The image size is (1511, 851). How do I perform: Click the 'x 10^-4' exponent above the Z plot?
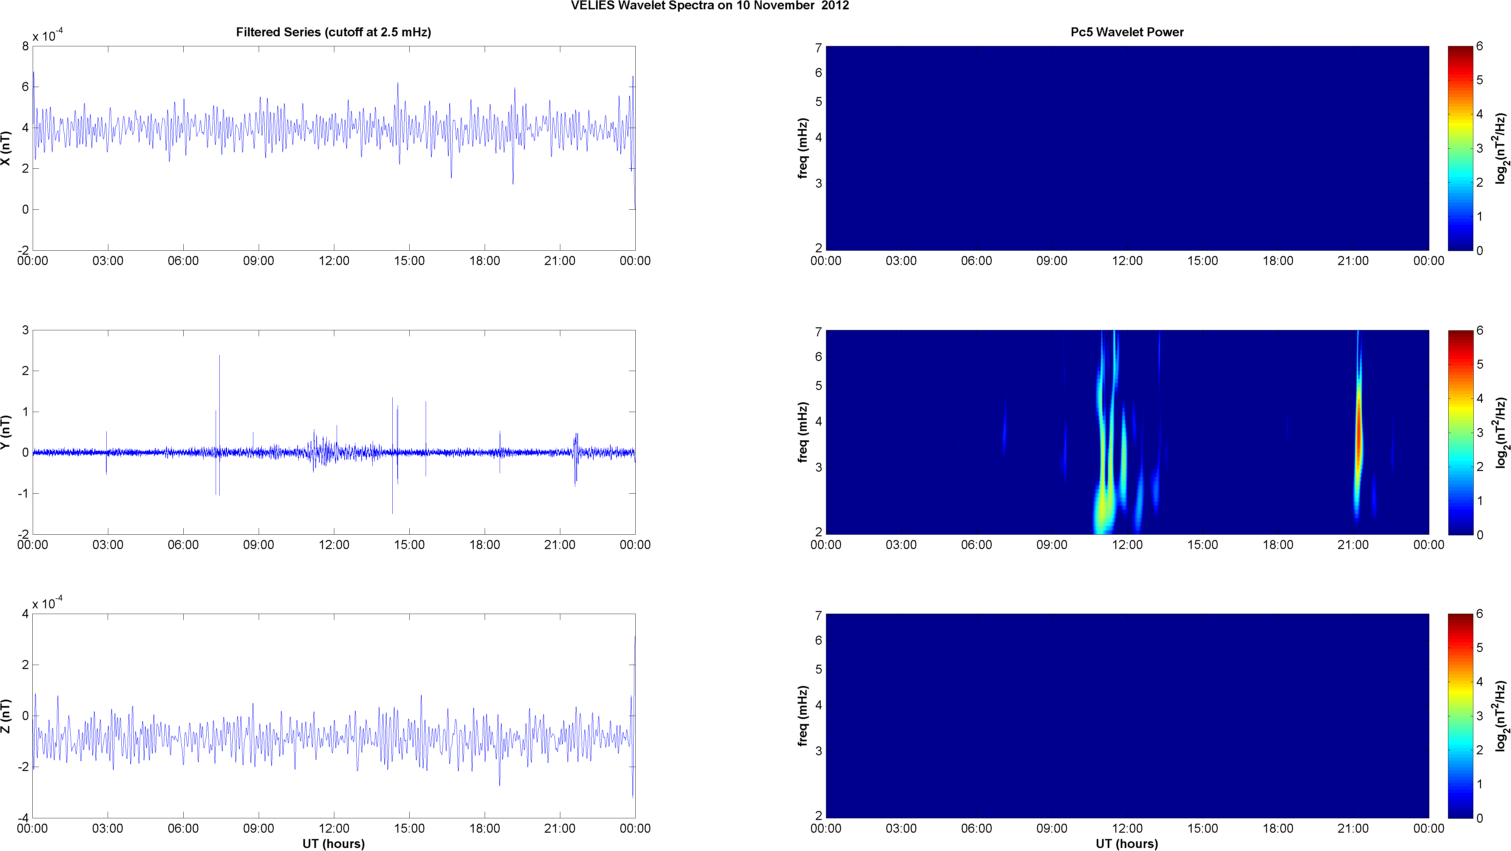pos(48,603)
